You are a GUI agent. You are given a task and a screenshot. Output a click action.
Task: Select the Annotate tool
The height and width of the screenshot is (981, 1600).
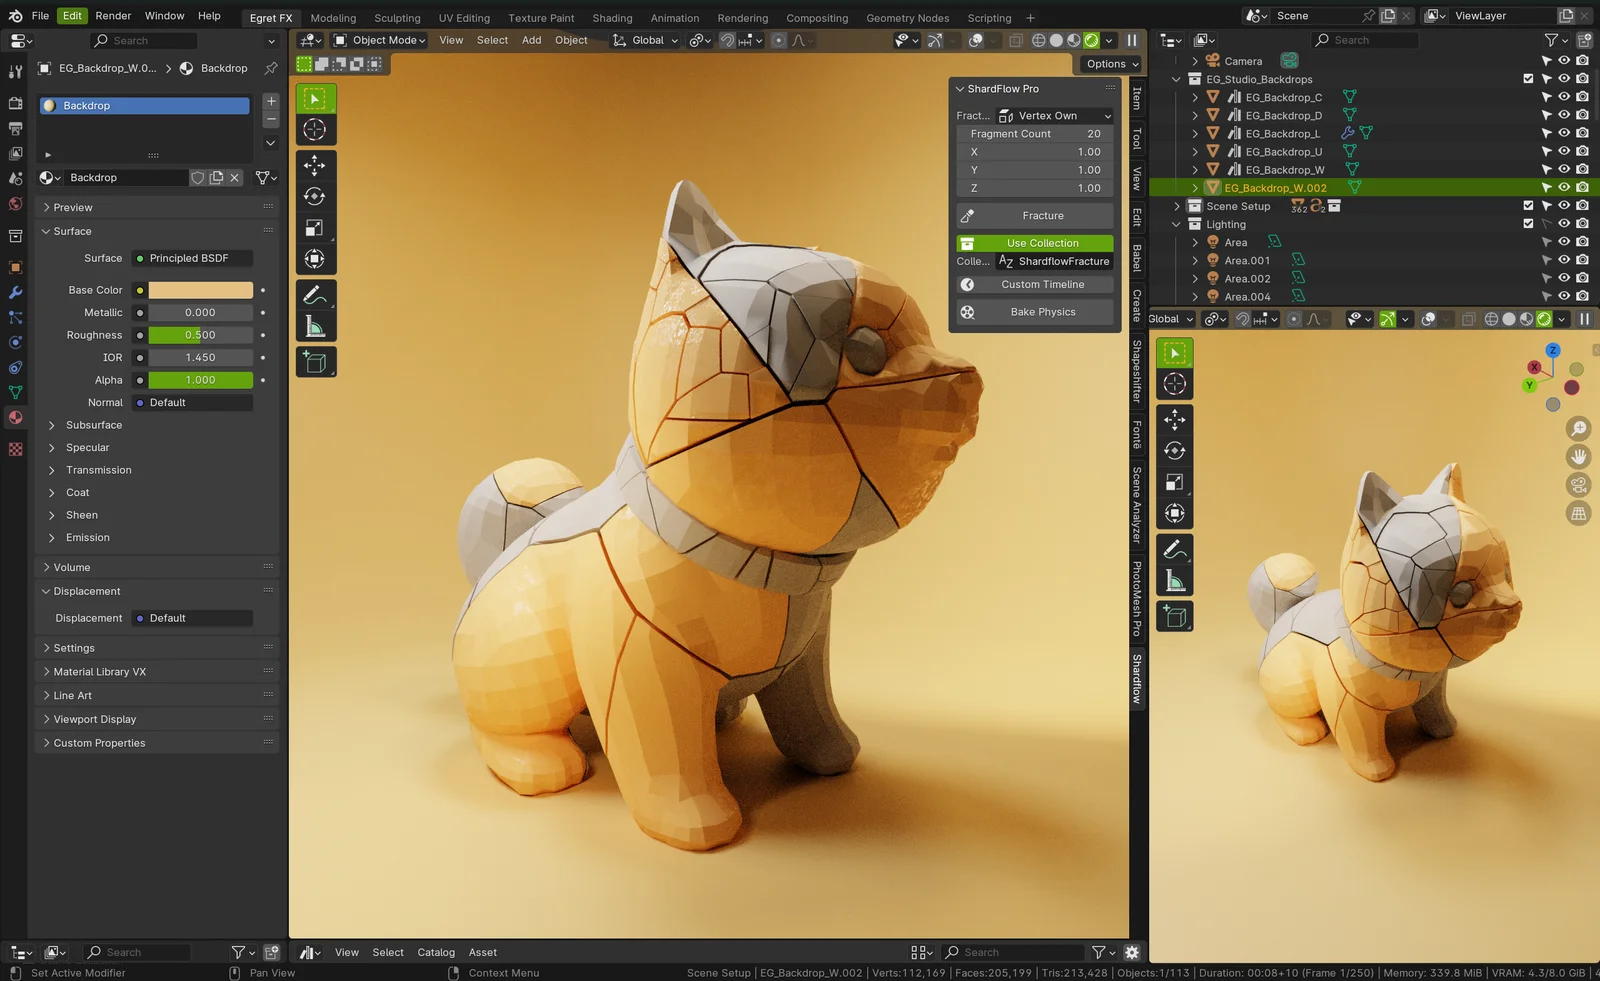click(315, 294)
